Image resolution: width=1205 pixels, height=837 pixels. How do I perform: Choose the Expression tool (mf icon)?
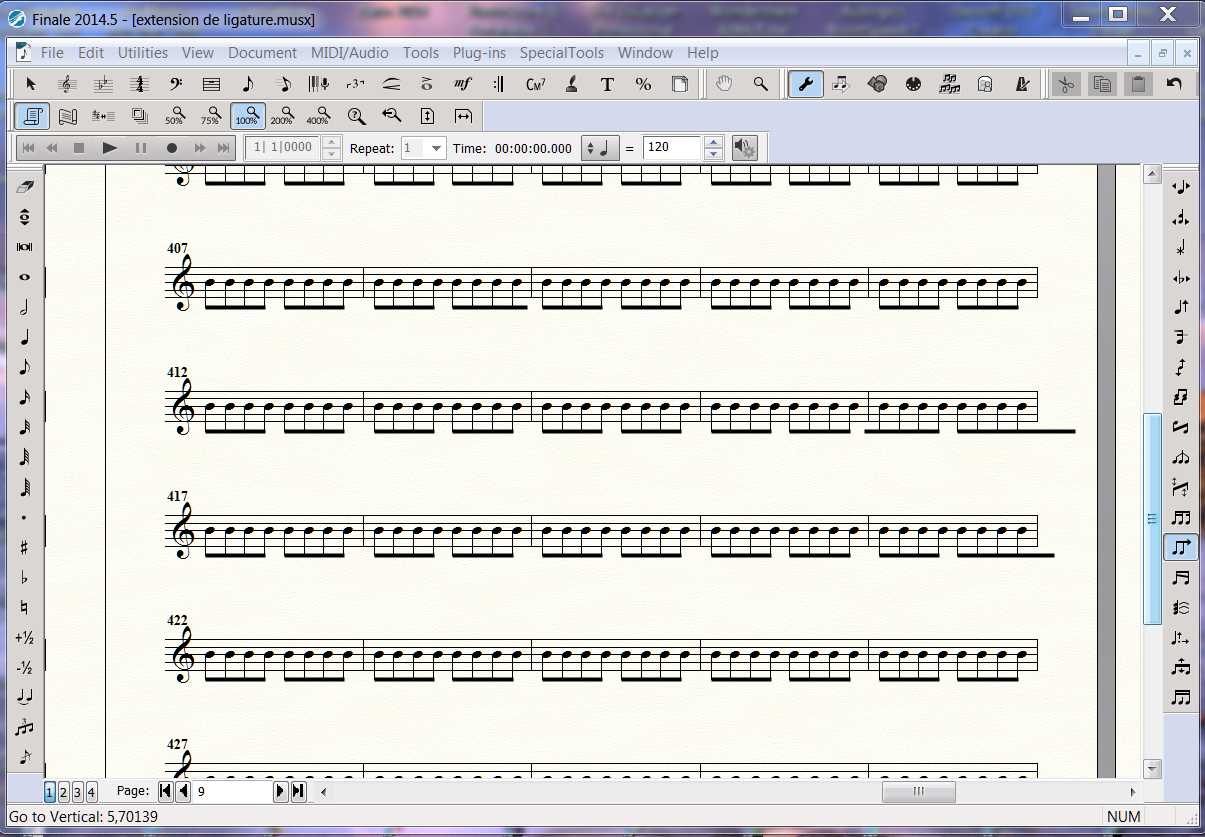(462, 85)
